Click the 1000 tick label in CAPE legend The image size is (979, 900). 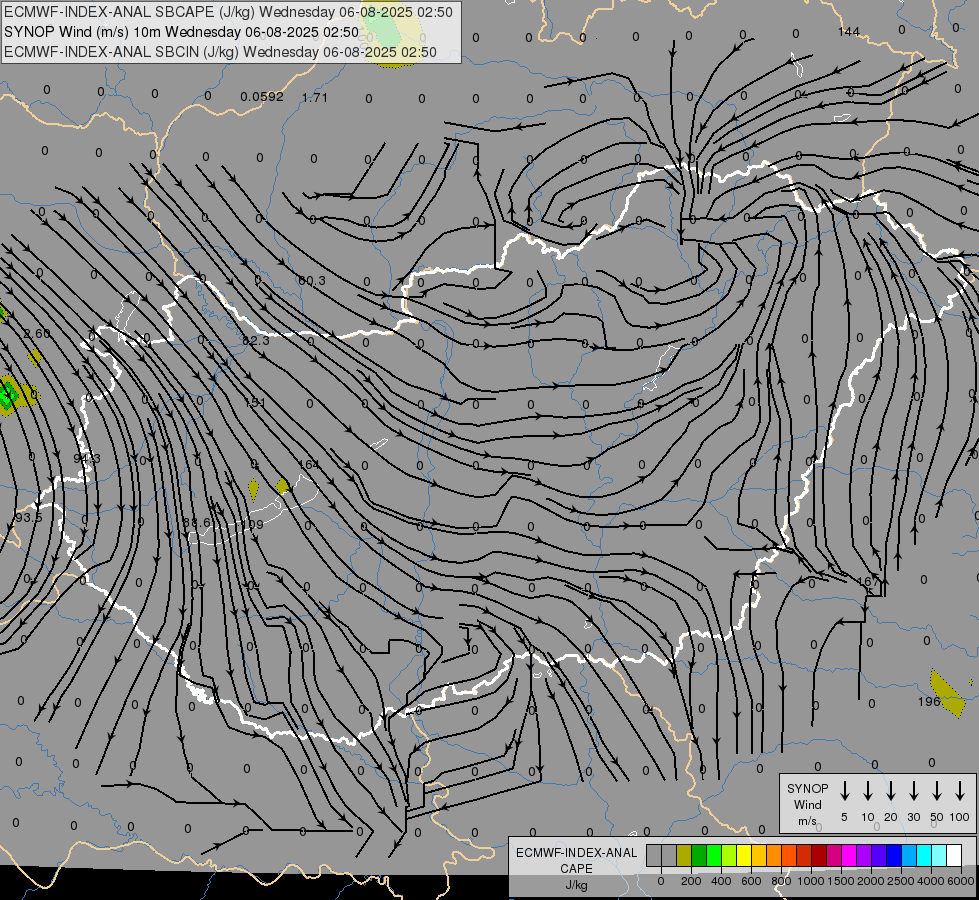pyautogui.click(x=811, y=881)
